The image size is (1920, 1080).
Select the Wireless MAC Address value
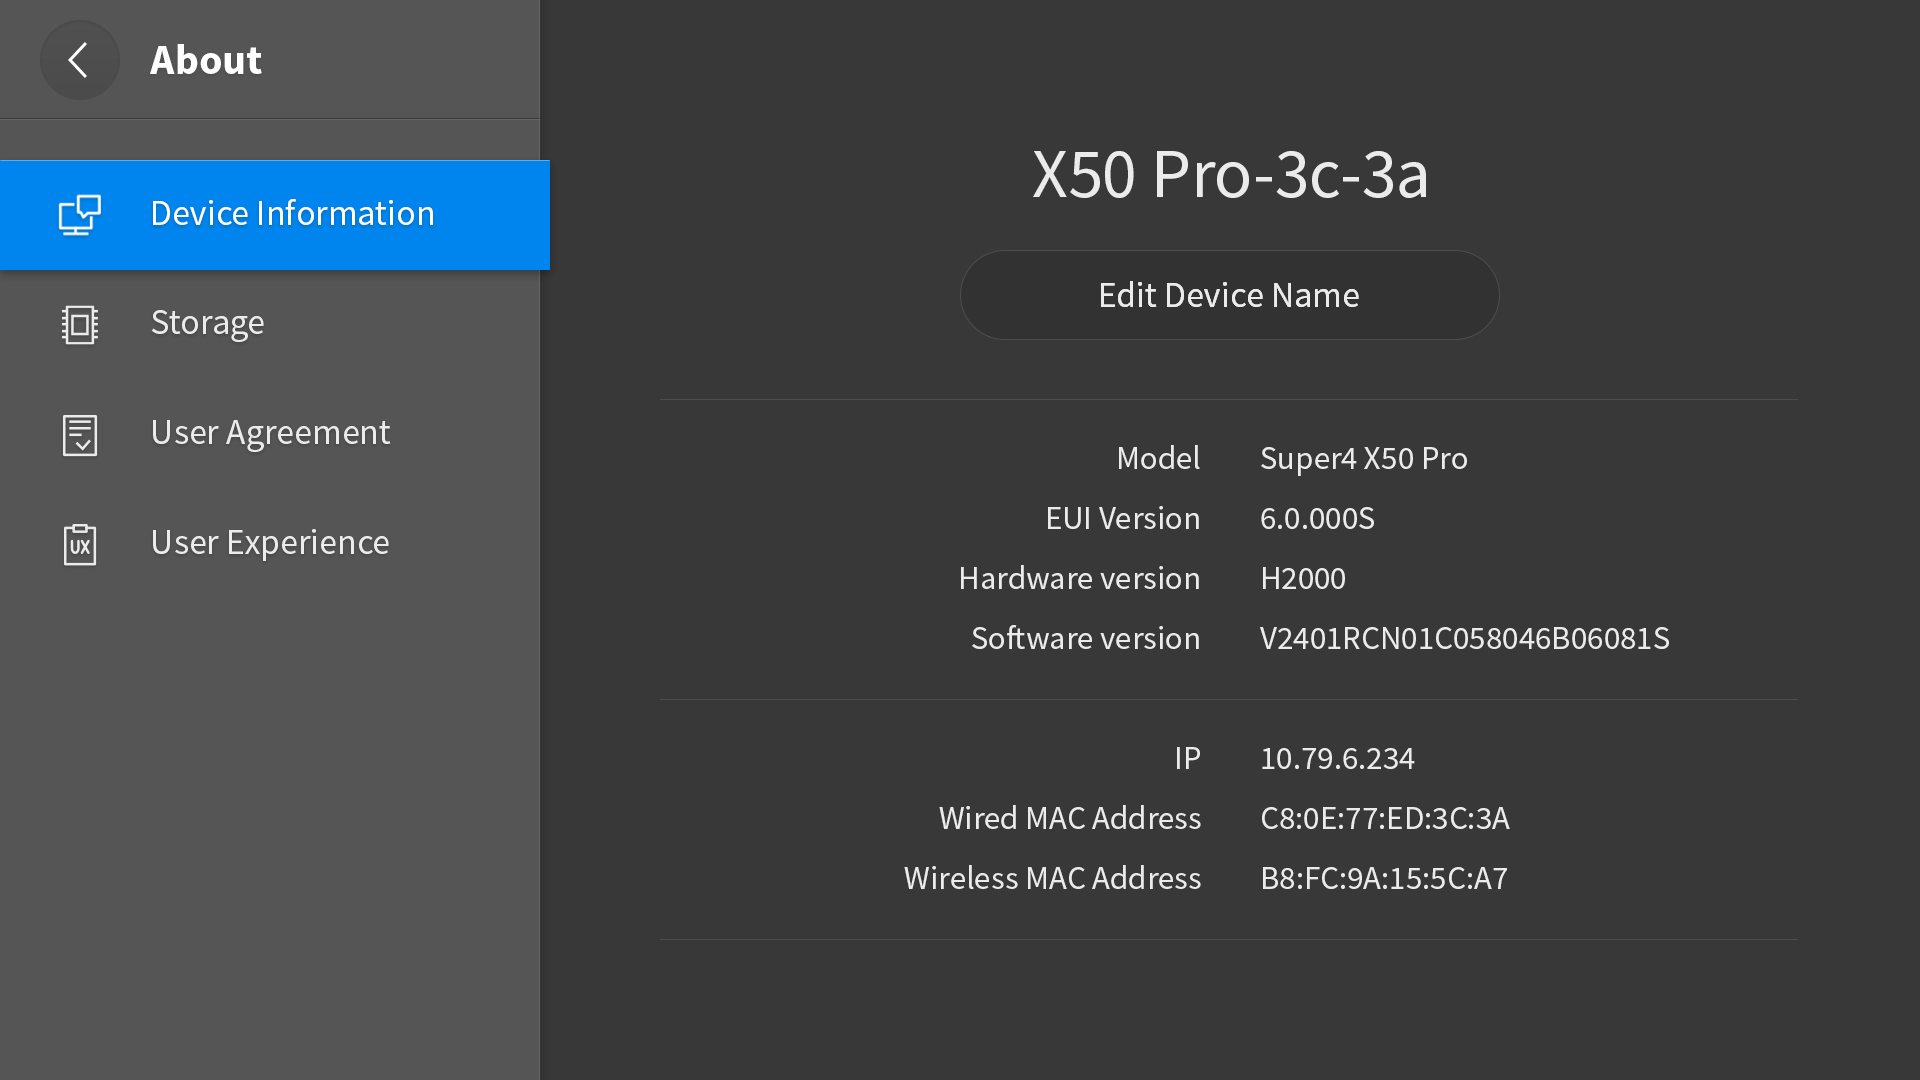point(1383,878)
